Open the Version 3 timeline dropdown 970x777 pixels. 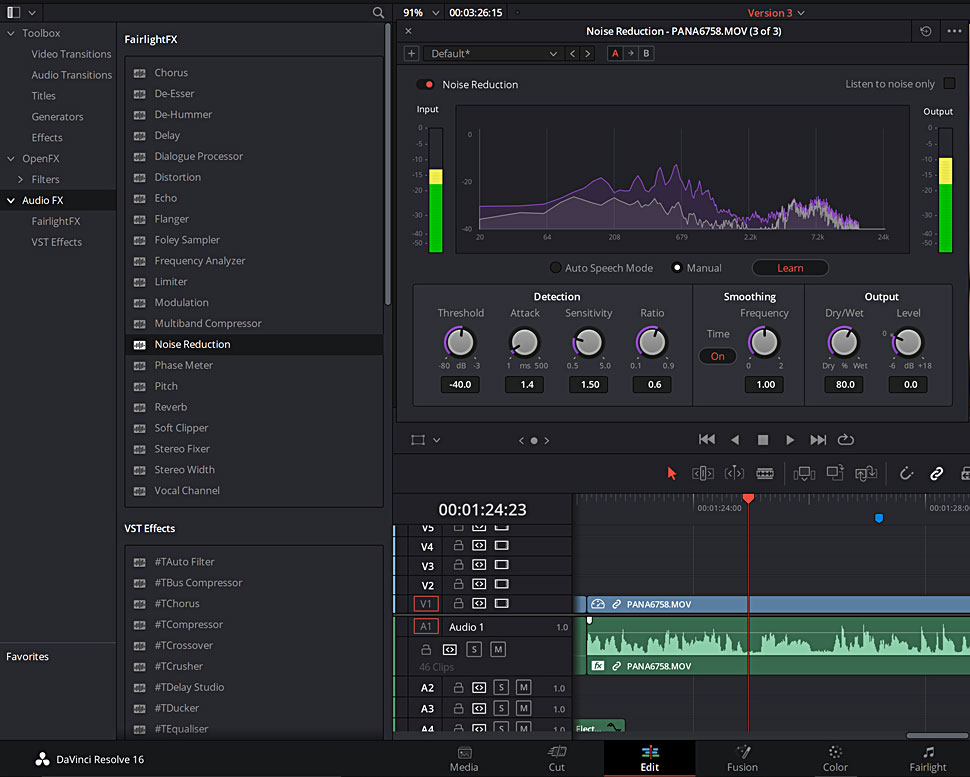click(x=776, y=12)
